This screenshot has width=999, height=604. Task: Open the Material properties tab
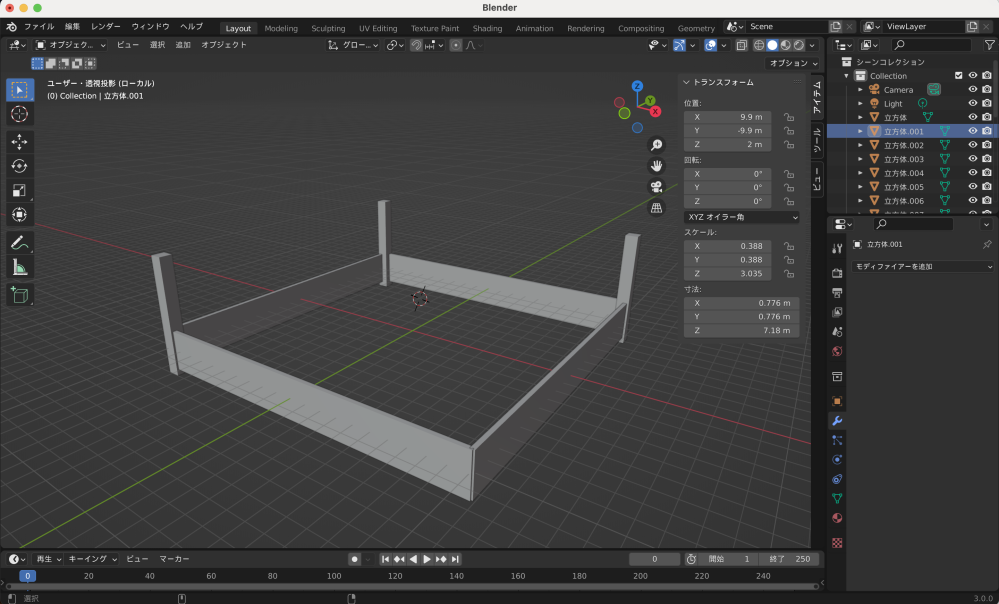click(x=837, y=518)
